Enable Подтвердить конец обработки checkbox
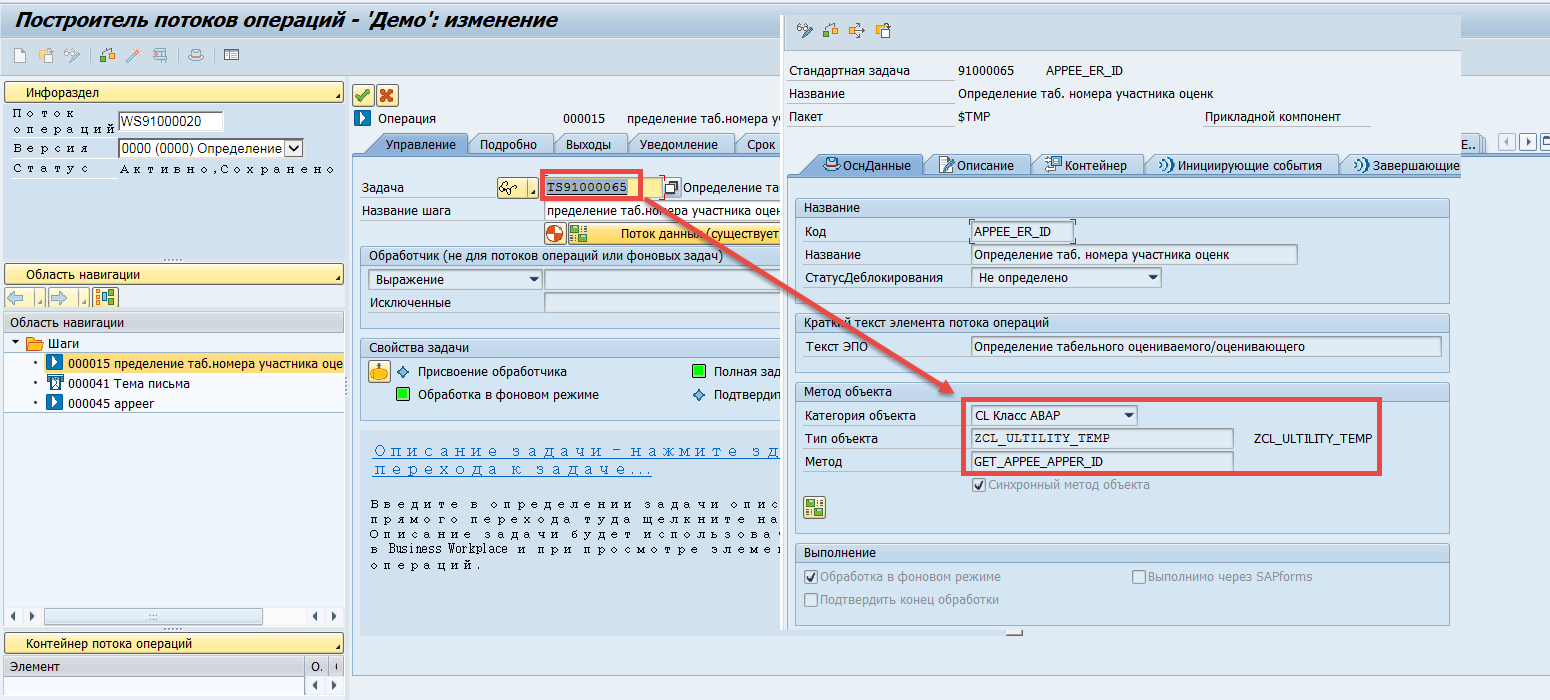 point(811,600)
